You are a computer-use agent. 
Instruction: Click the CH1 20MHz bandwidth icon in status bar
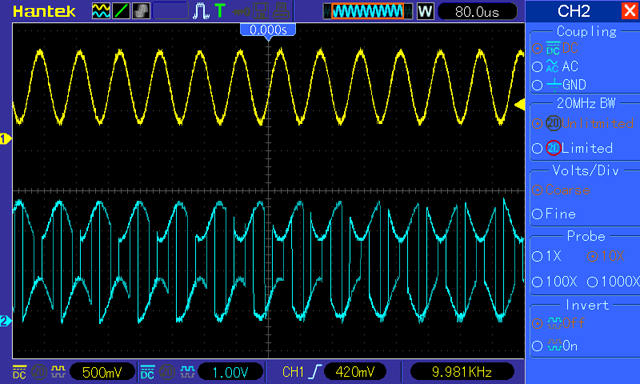[x=39, y=372]
